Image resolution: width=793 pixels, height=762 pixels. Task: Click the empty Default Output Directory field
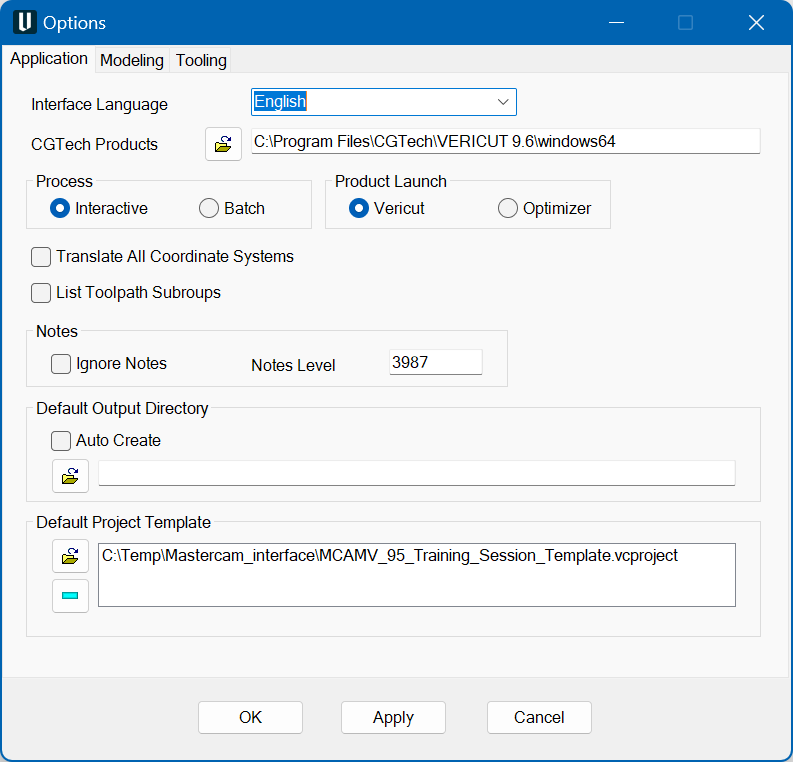click(417, 473)
